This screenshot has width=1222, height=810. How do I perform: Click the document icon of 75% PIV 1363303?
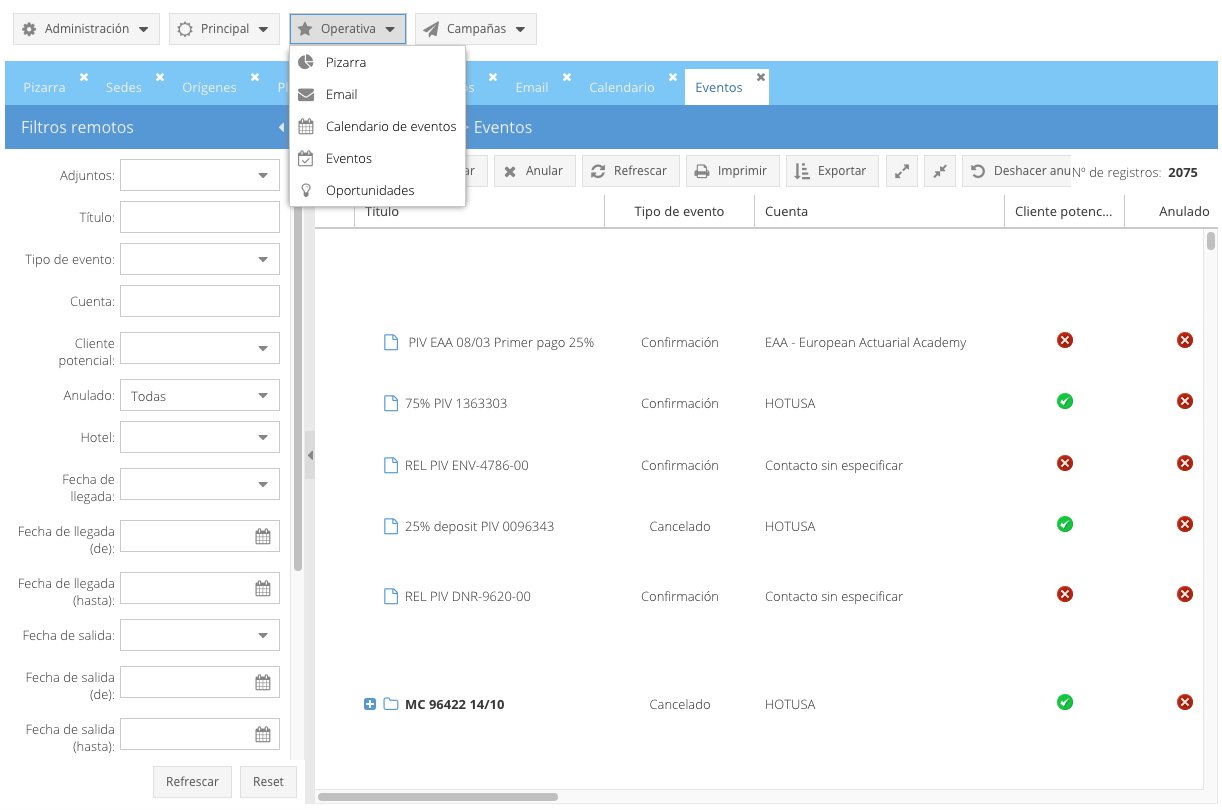tap(391, 403)
